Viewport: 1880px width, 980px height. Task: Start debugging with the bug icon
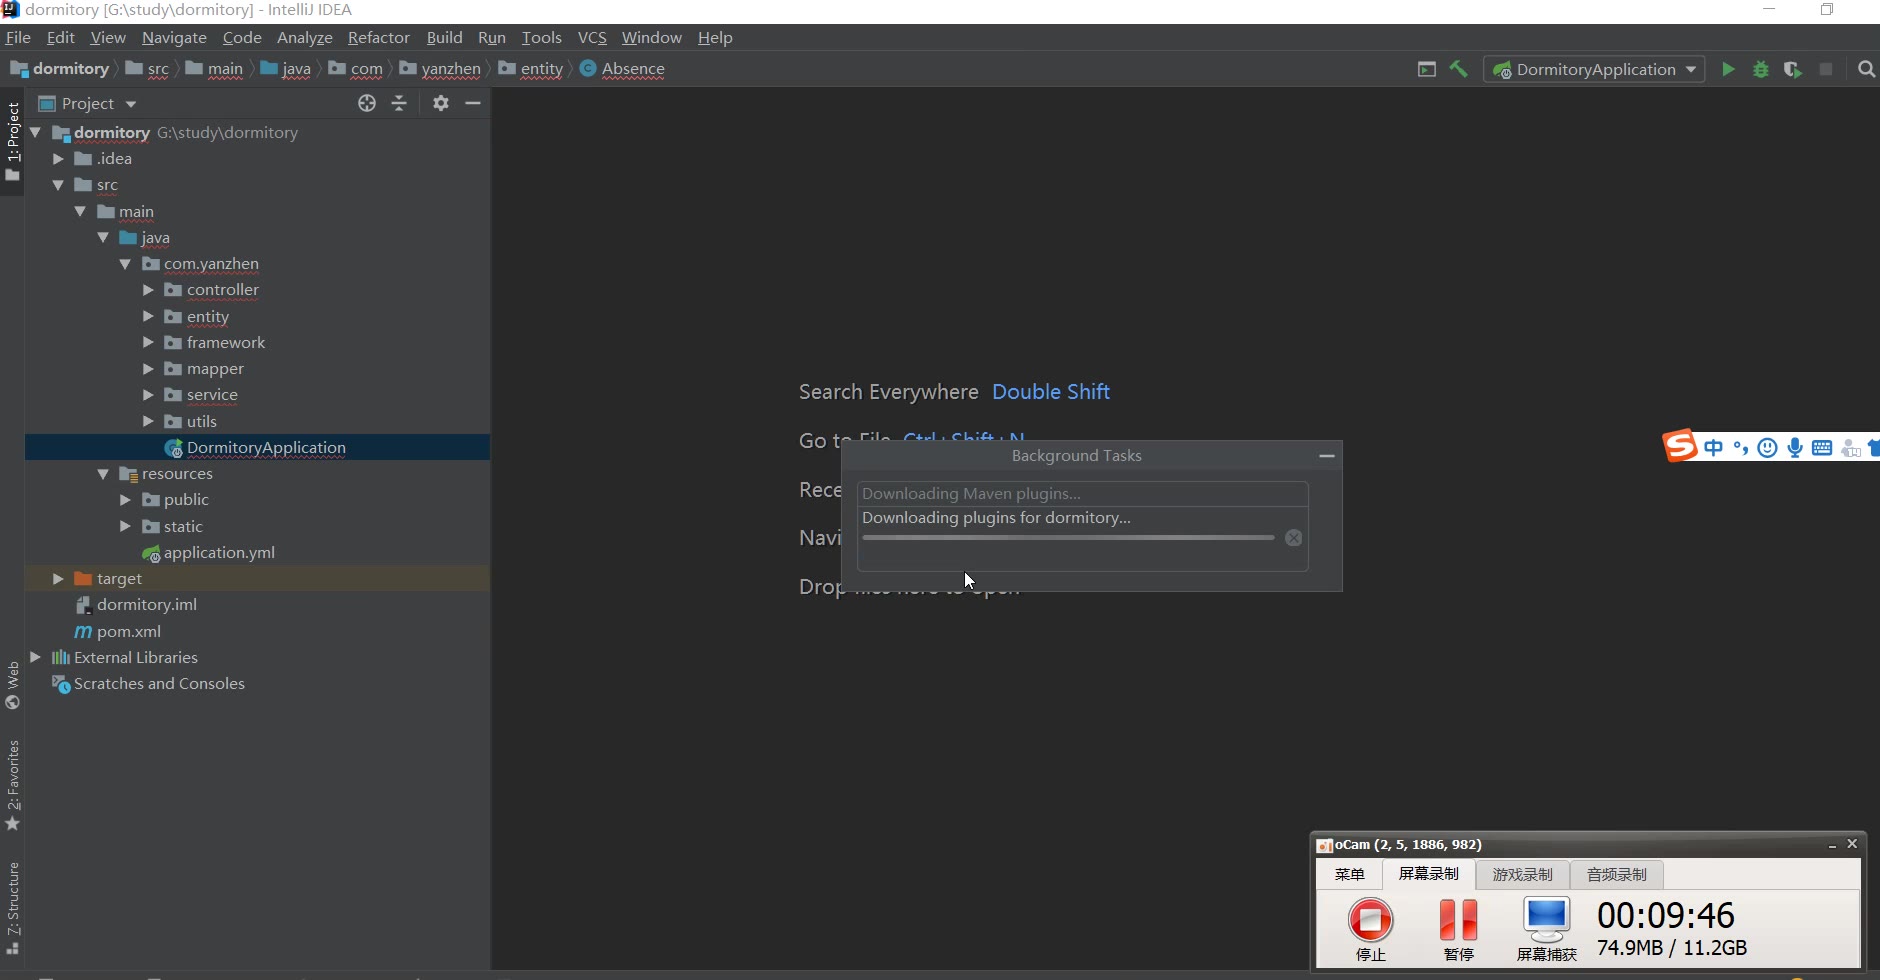click(1761, 69)
